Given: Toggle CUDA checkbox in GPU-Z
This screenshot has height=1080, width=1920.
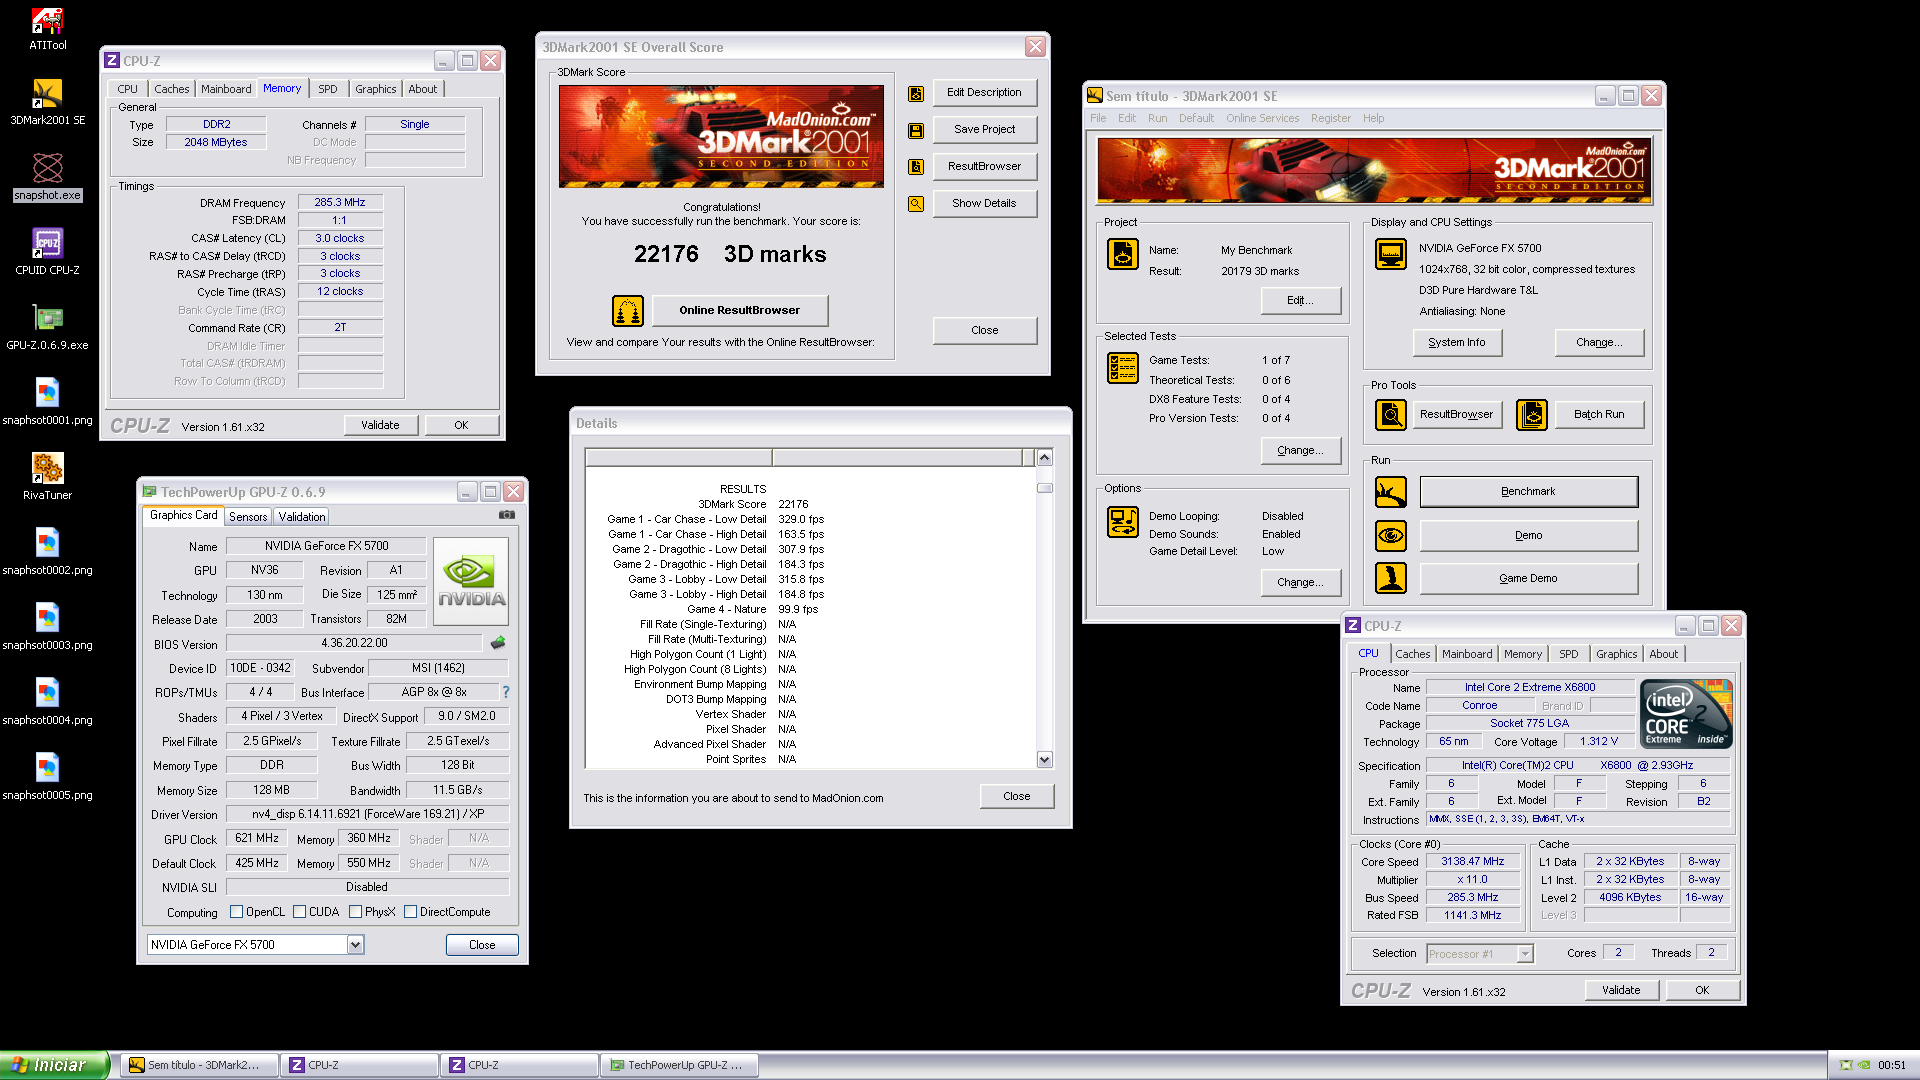Looking at the screenshot, I should point(299,912).
